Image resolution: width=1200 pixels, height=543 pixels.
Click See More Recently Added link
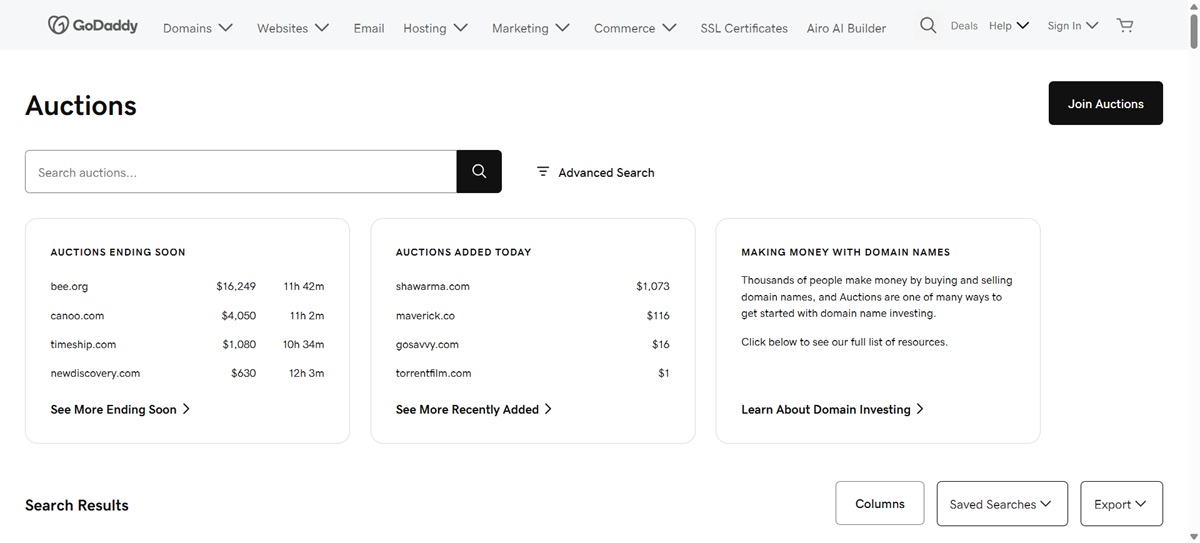473,409
